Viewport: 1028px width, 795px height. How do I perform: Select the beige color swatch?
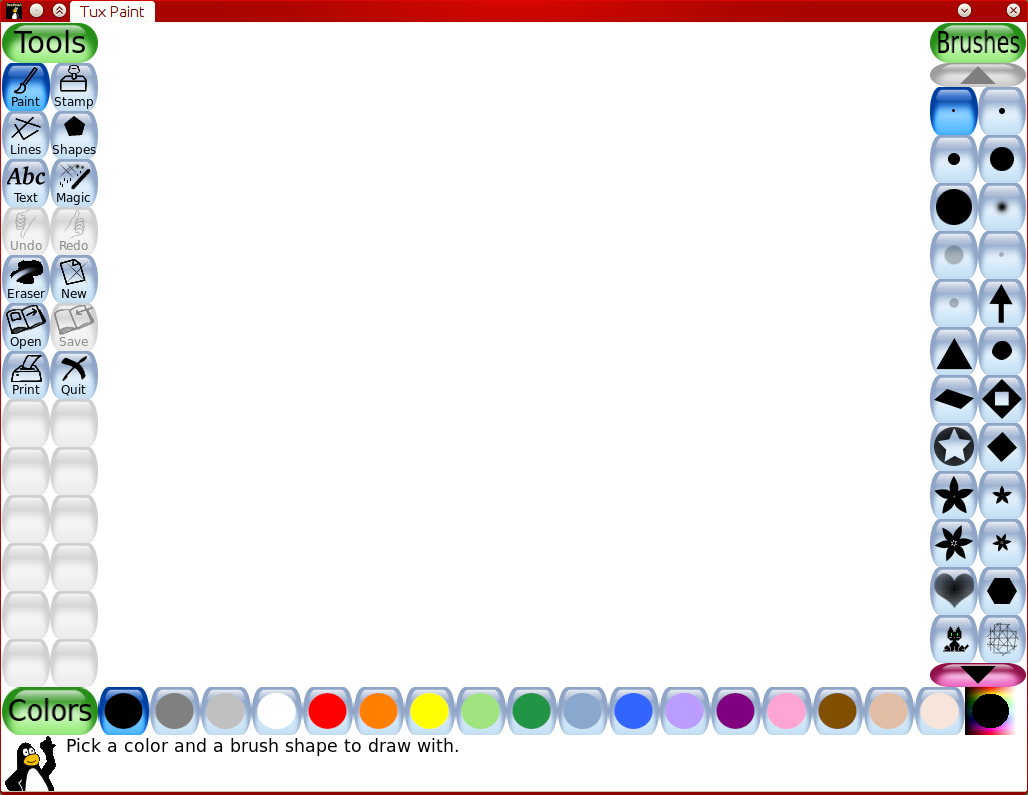(939, 710)
